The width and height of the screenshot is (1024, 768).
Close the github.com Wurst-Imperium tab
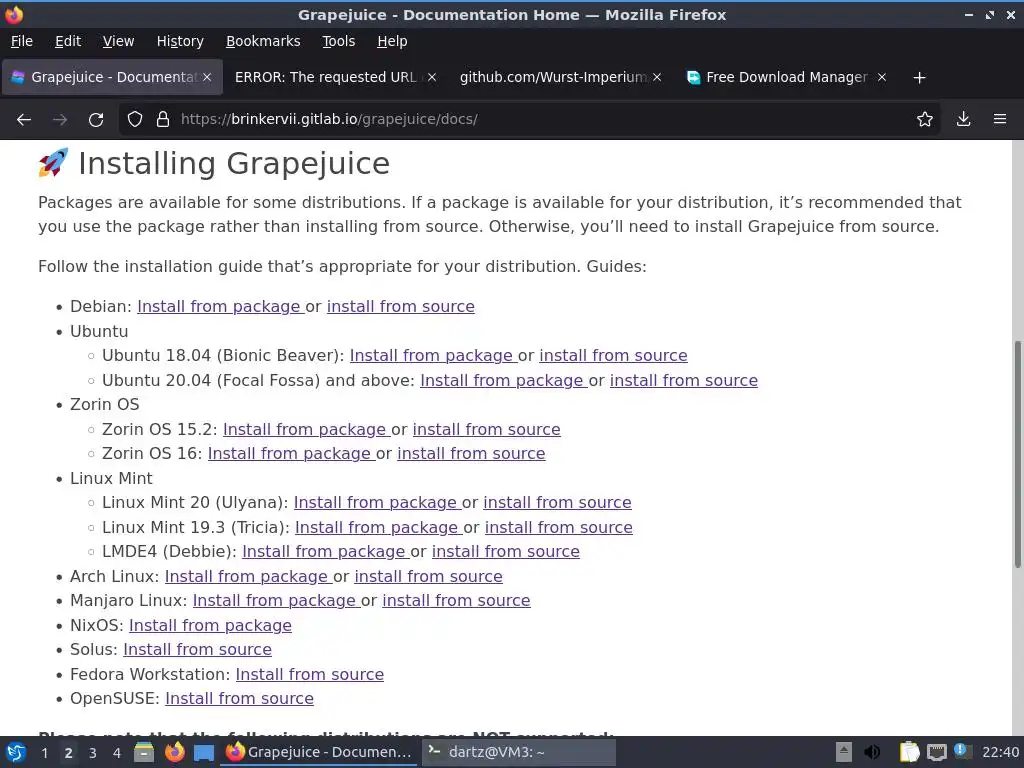tap(657, 77)
